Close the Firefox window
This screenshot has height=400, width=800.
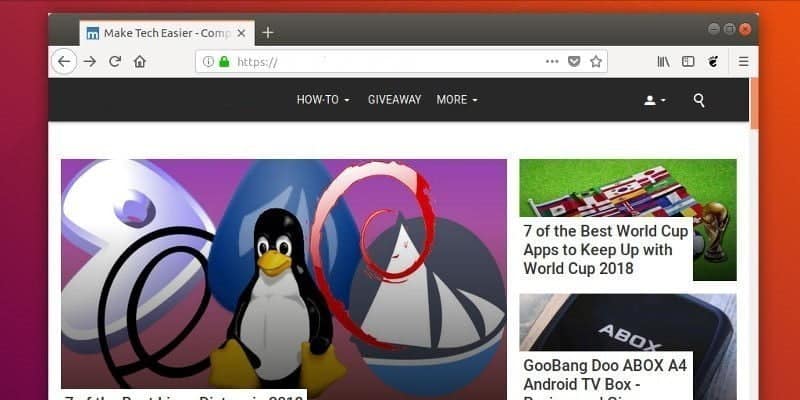click(x=745, y=29)
